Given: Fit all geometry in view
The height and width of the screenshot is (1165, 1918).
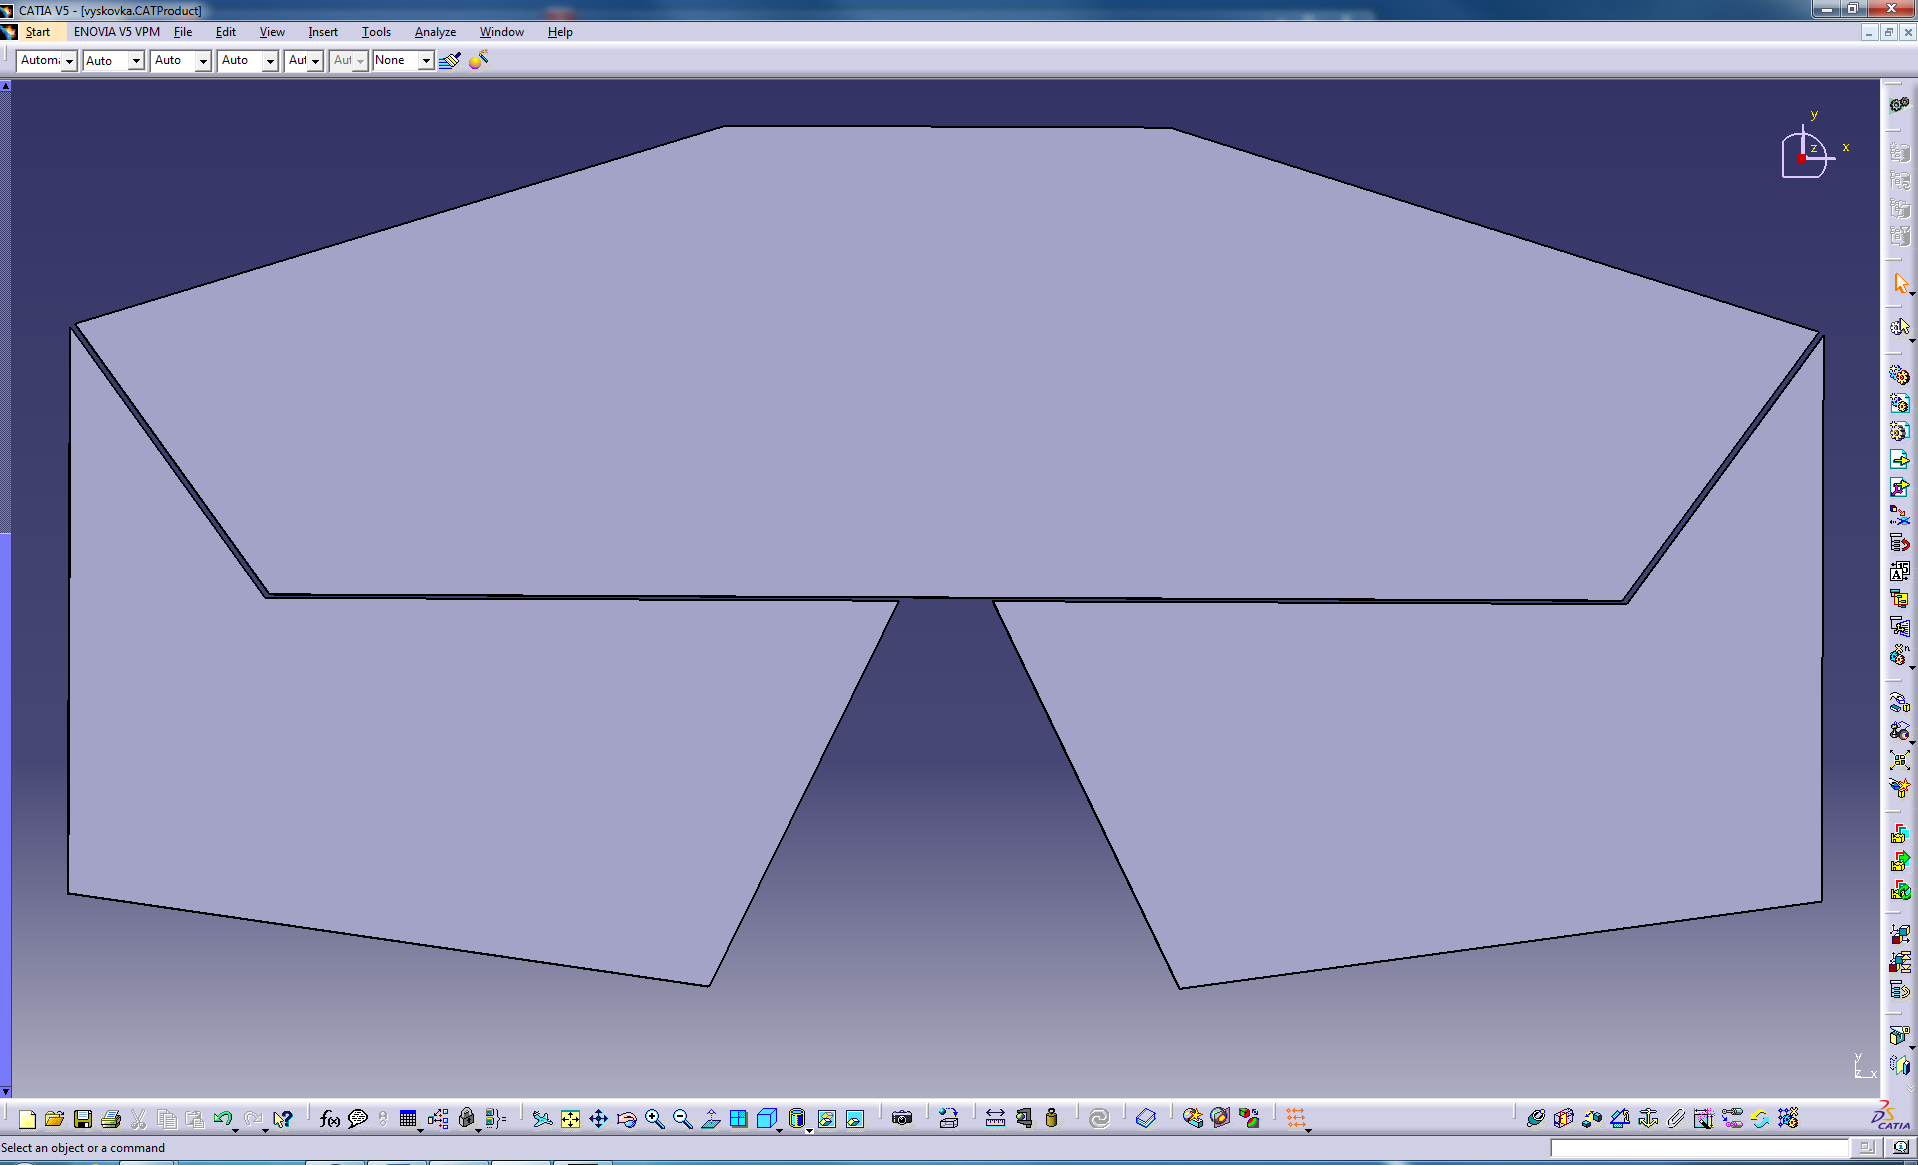Looking at the screenshot, I should [x=570, y=1119].
